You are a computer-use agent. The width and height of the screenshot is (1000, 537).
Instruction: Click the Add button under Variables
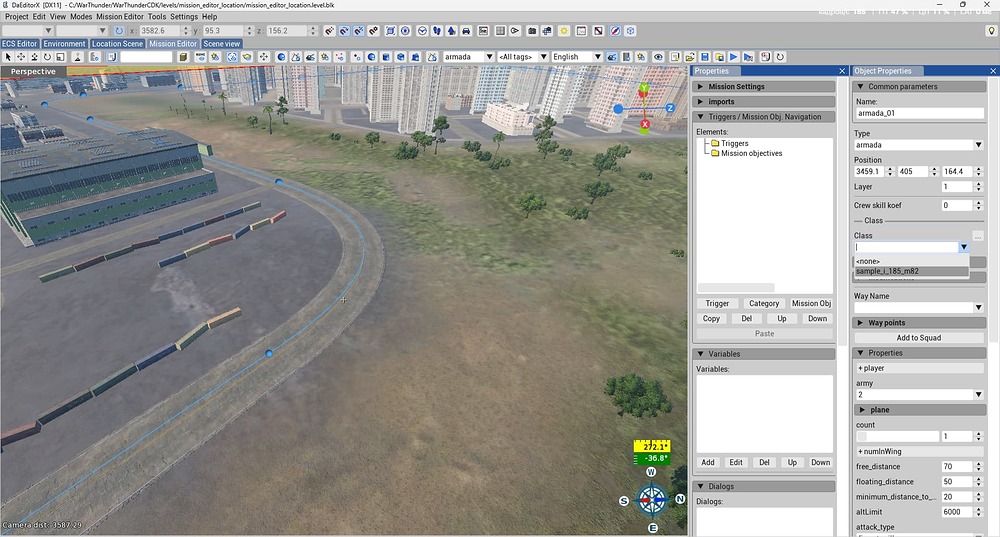(x=708, y=462)
